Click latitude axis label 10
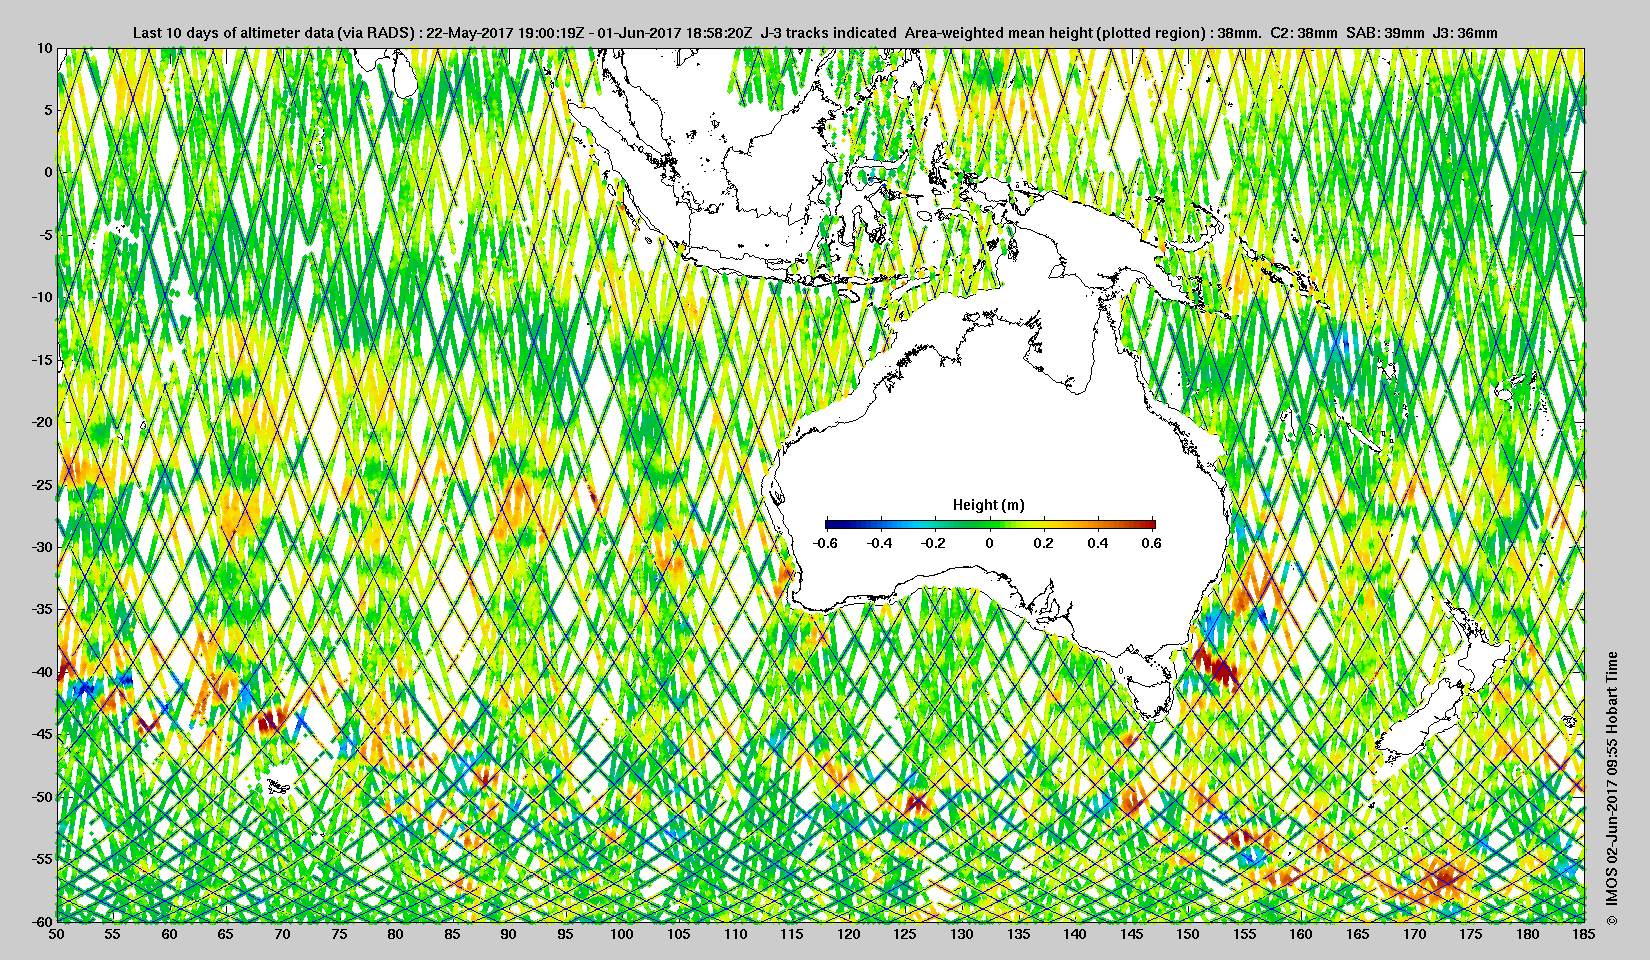 [x=44, y=47]
